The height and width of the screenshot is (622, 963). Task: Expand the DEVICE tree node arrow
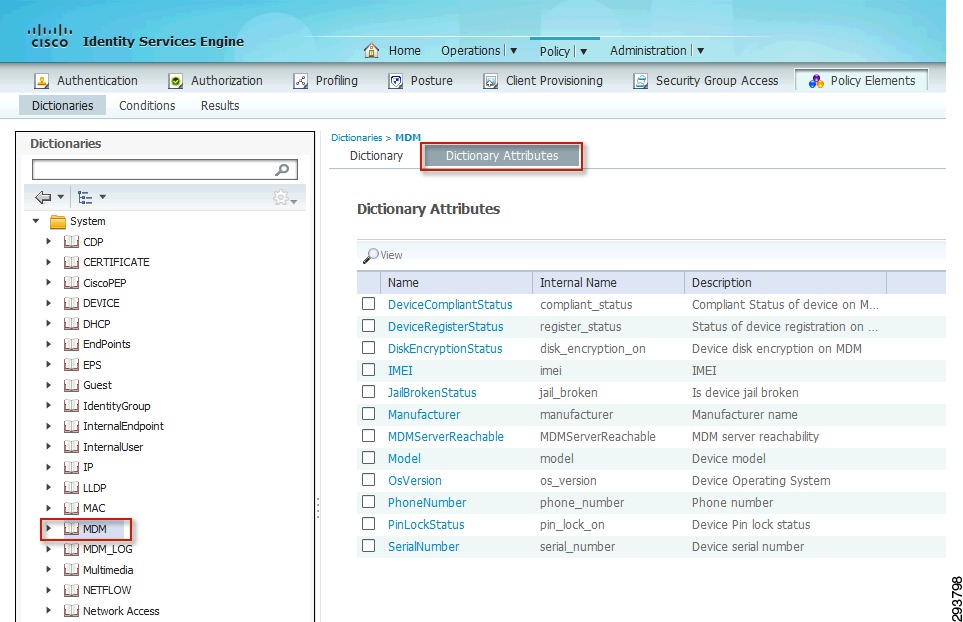pyautogui.click(x=49, y=303)
